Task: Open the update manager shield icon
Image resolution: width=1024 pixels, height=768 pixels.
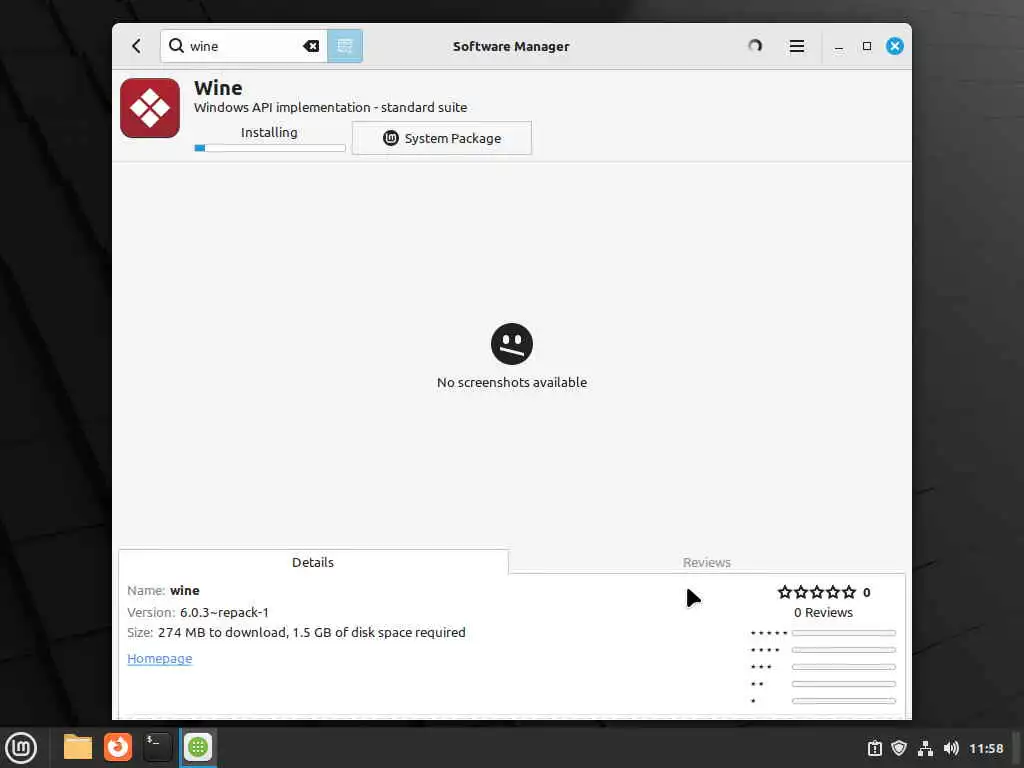Action: pos(899,748)
